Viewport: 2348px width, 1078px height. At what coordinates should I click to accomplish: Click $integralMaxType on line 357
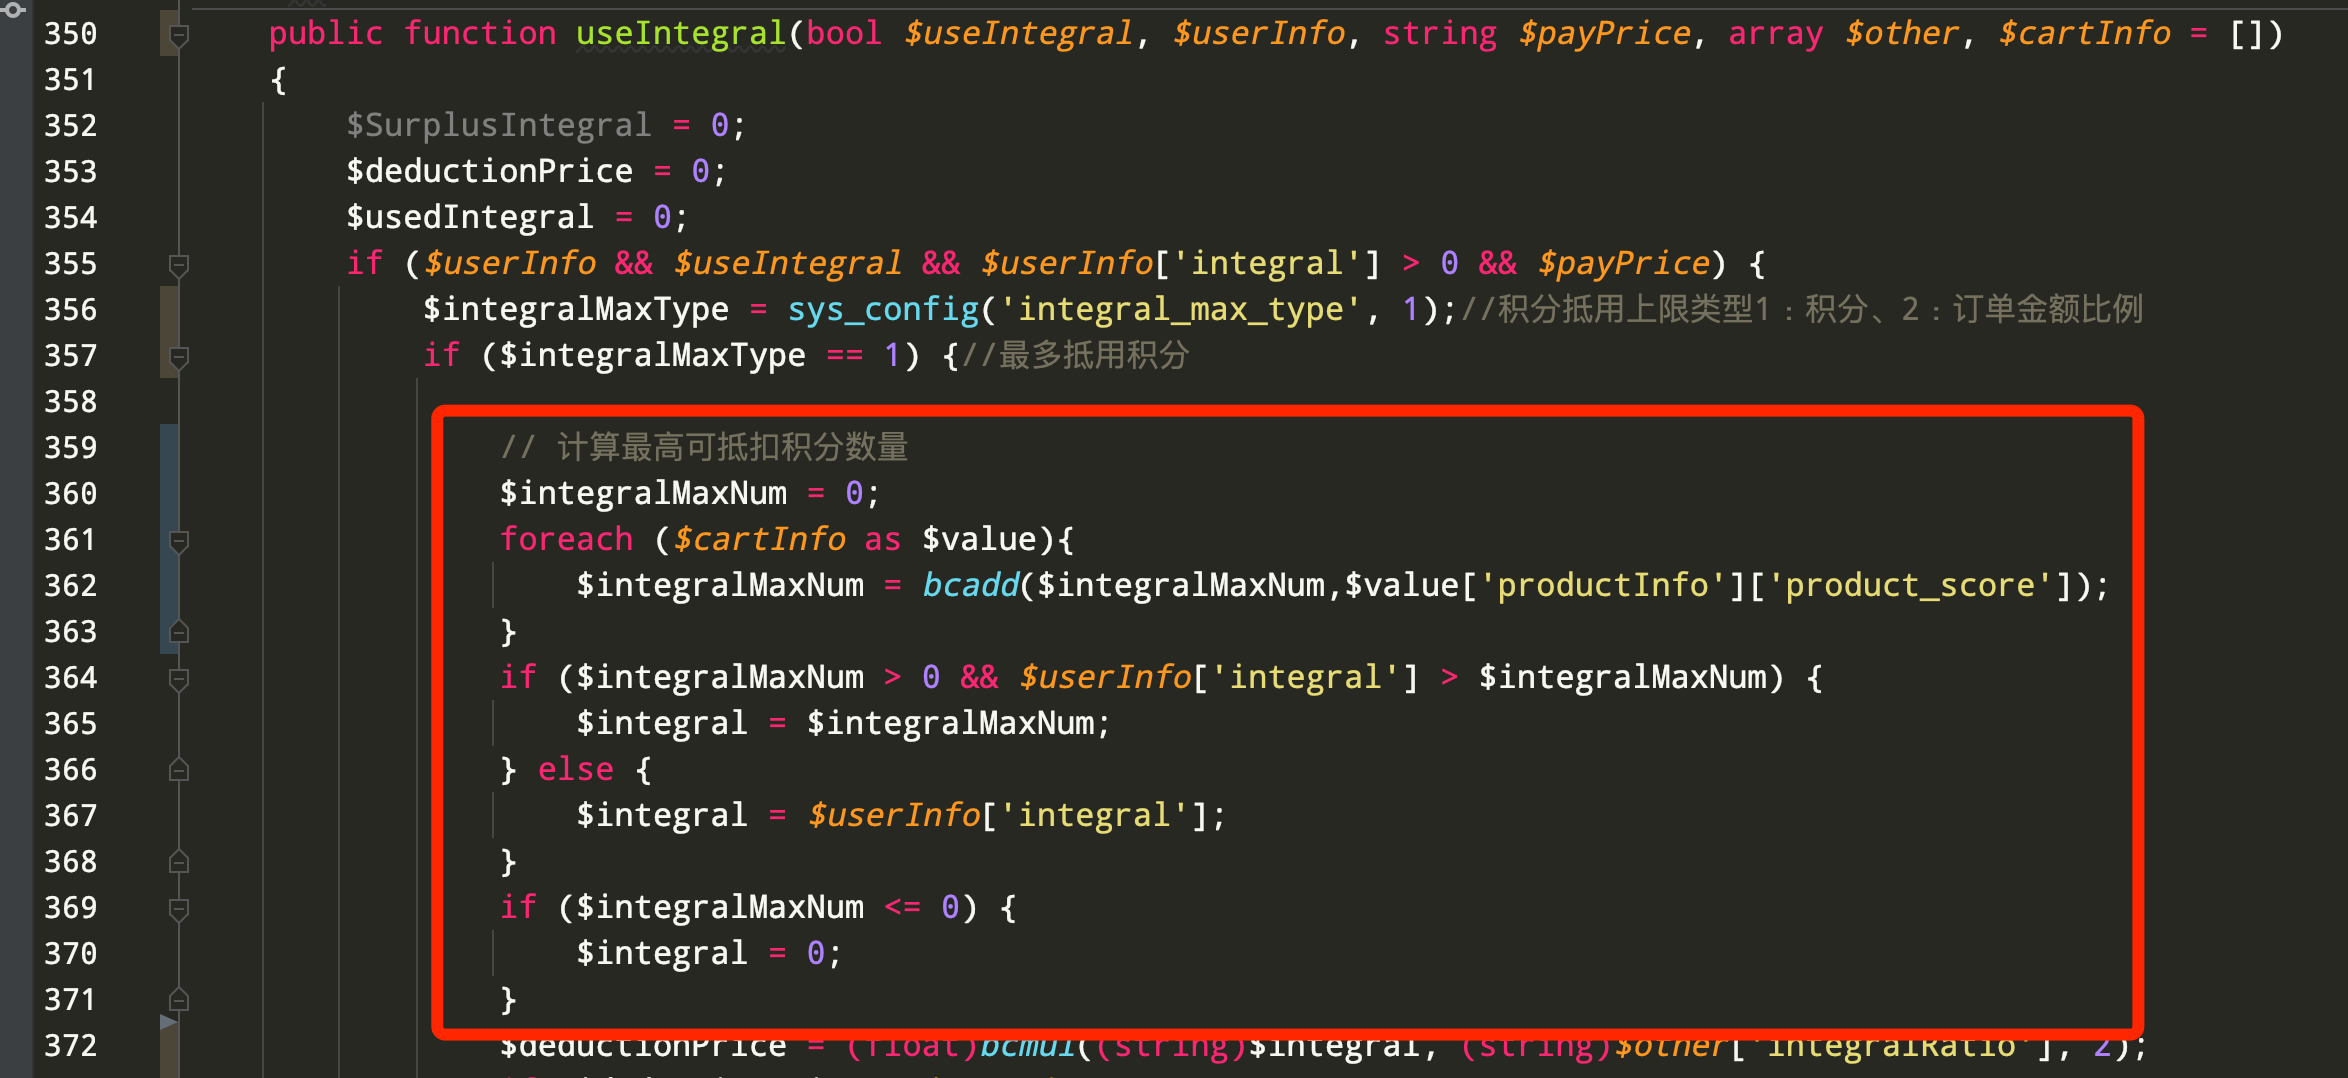click(652, 356)
